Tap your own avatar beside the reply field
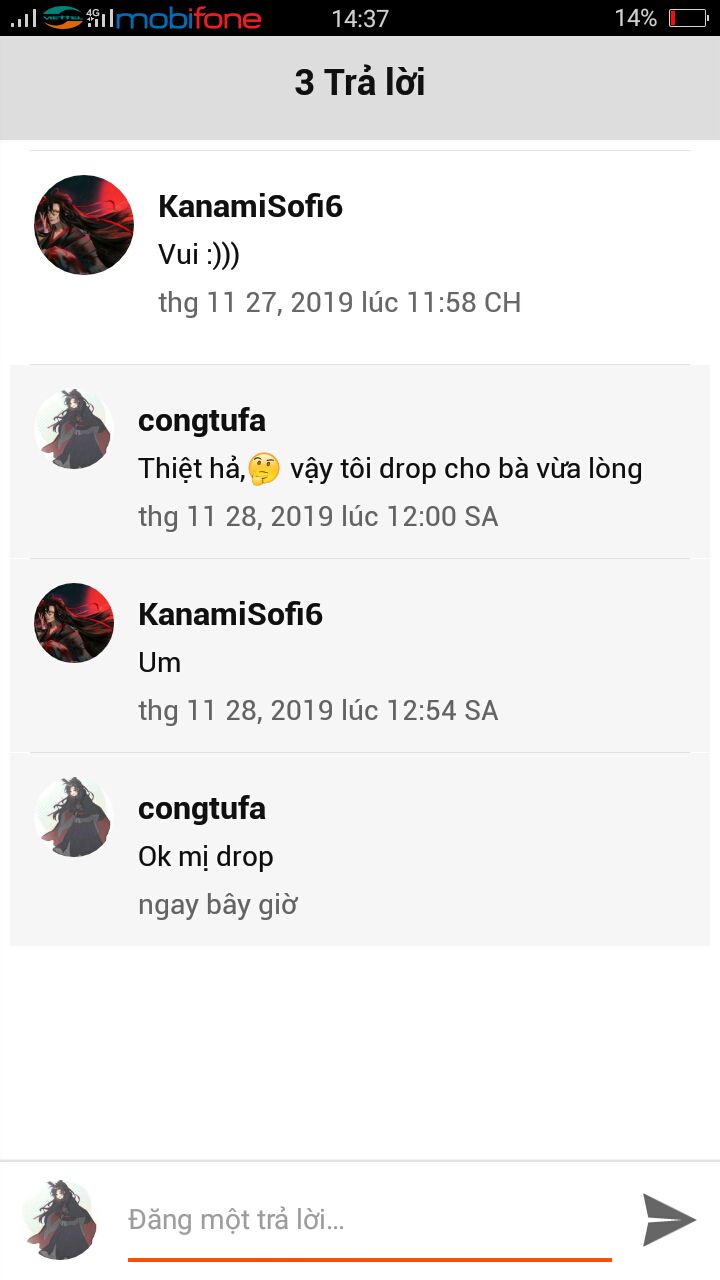Screen dimensions: 720x1280 click(x=60, y=1220)
